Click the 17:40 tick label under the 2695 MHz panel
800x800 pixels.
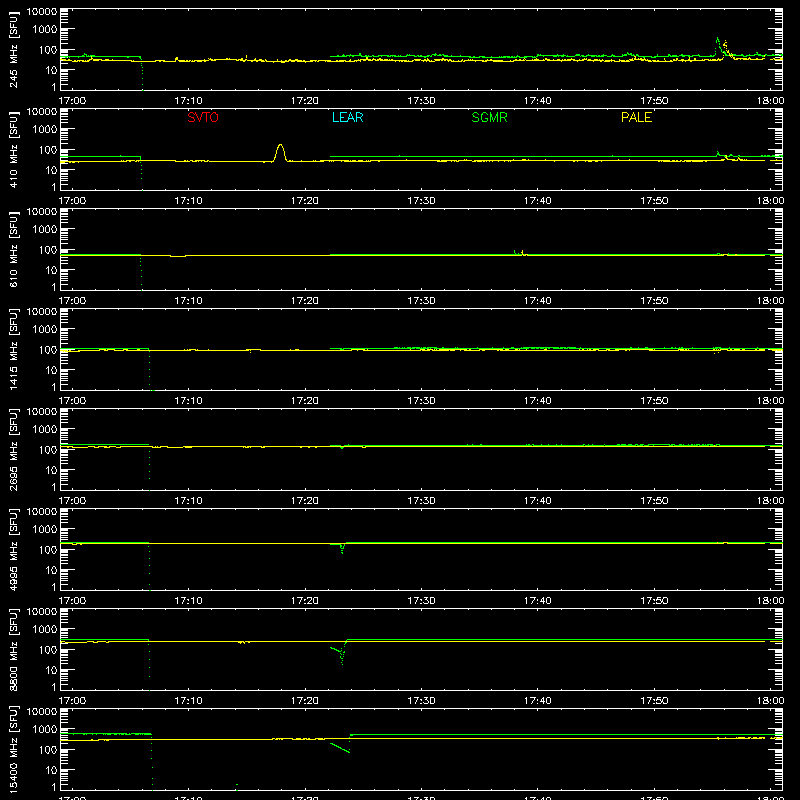tap(538, 501)
